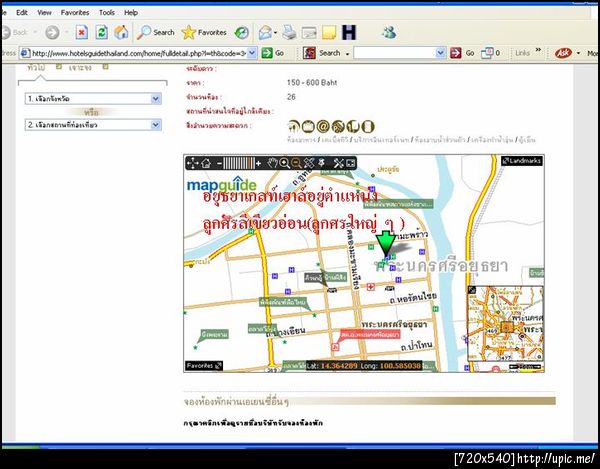Click the map home icon
This screenshot has height=469, width=600.
(206, 163)
